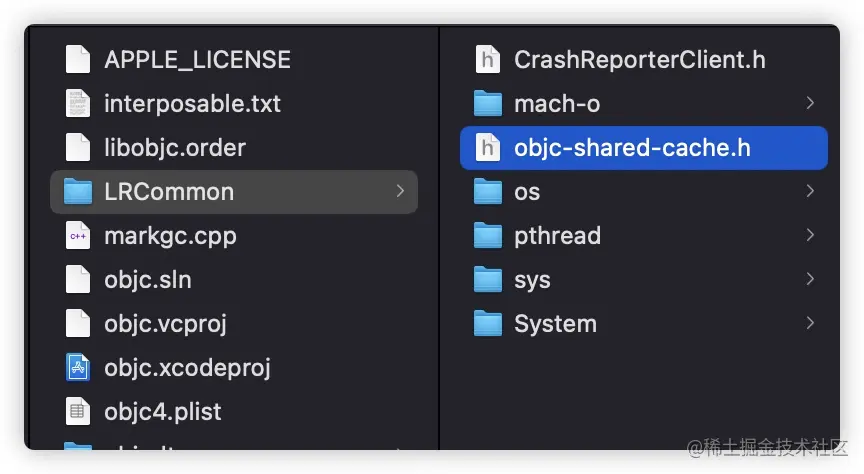Expand the mach-o folder chevron

pos(810,103)
